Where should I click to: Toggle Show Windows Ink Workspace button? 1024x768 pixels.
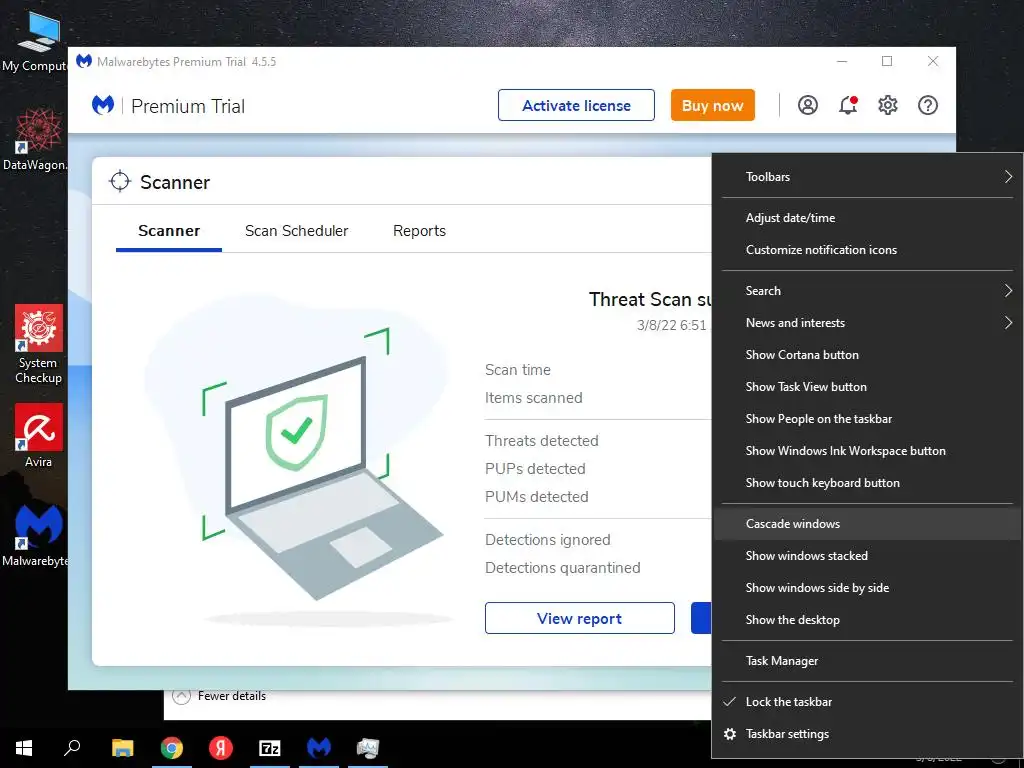[867, 451]
